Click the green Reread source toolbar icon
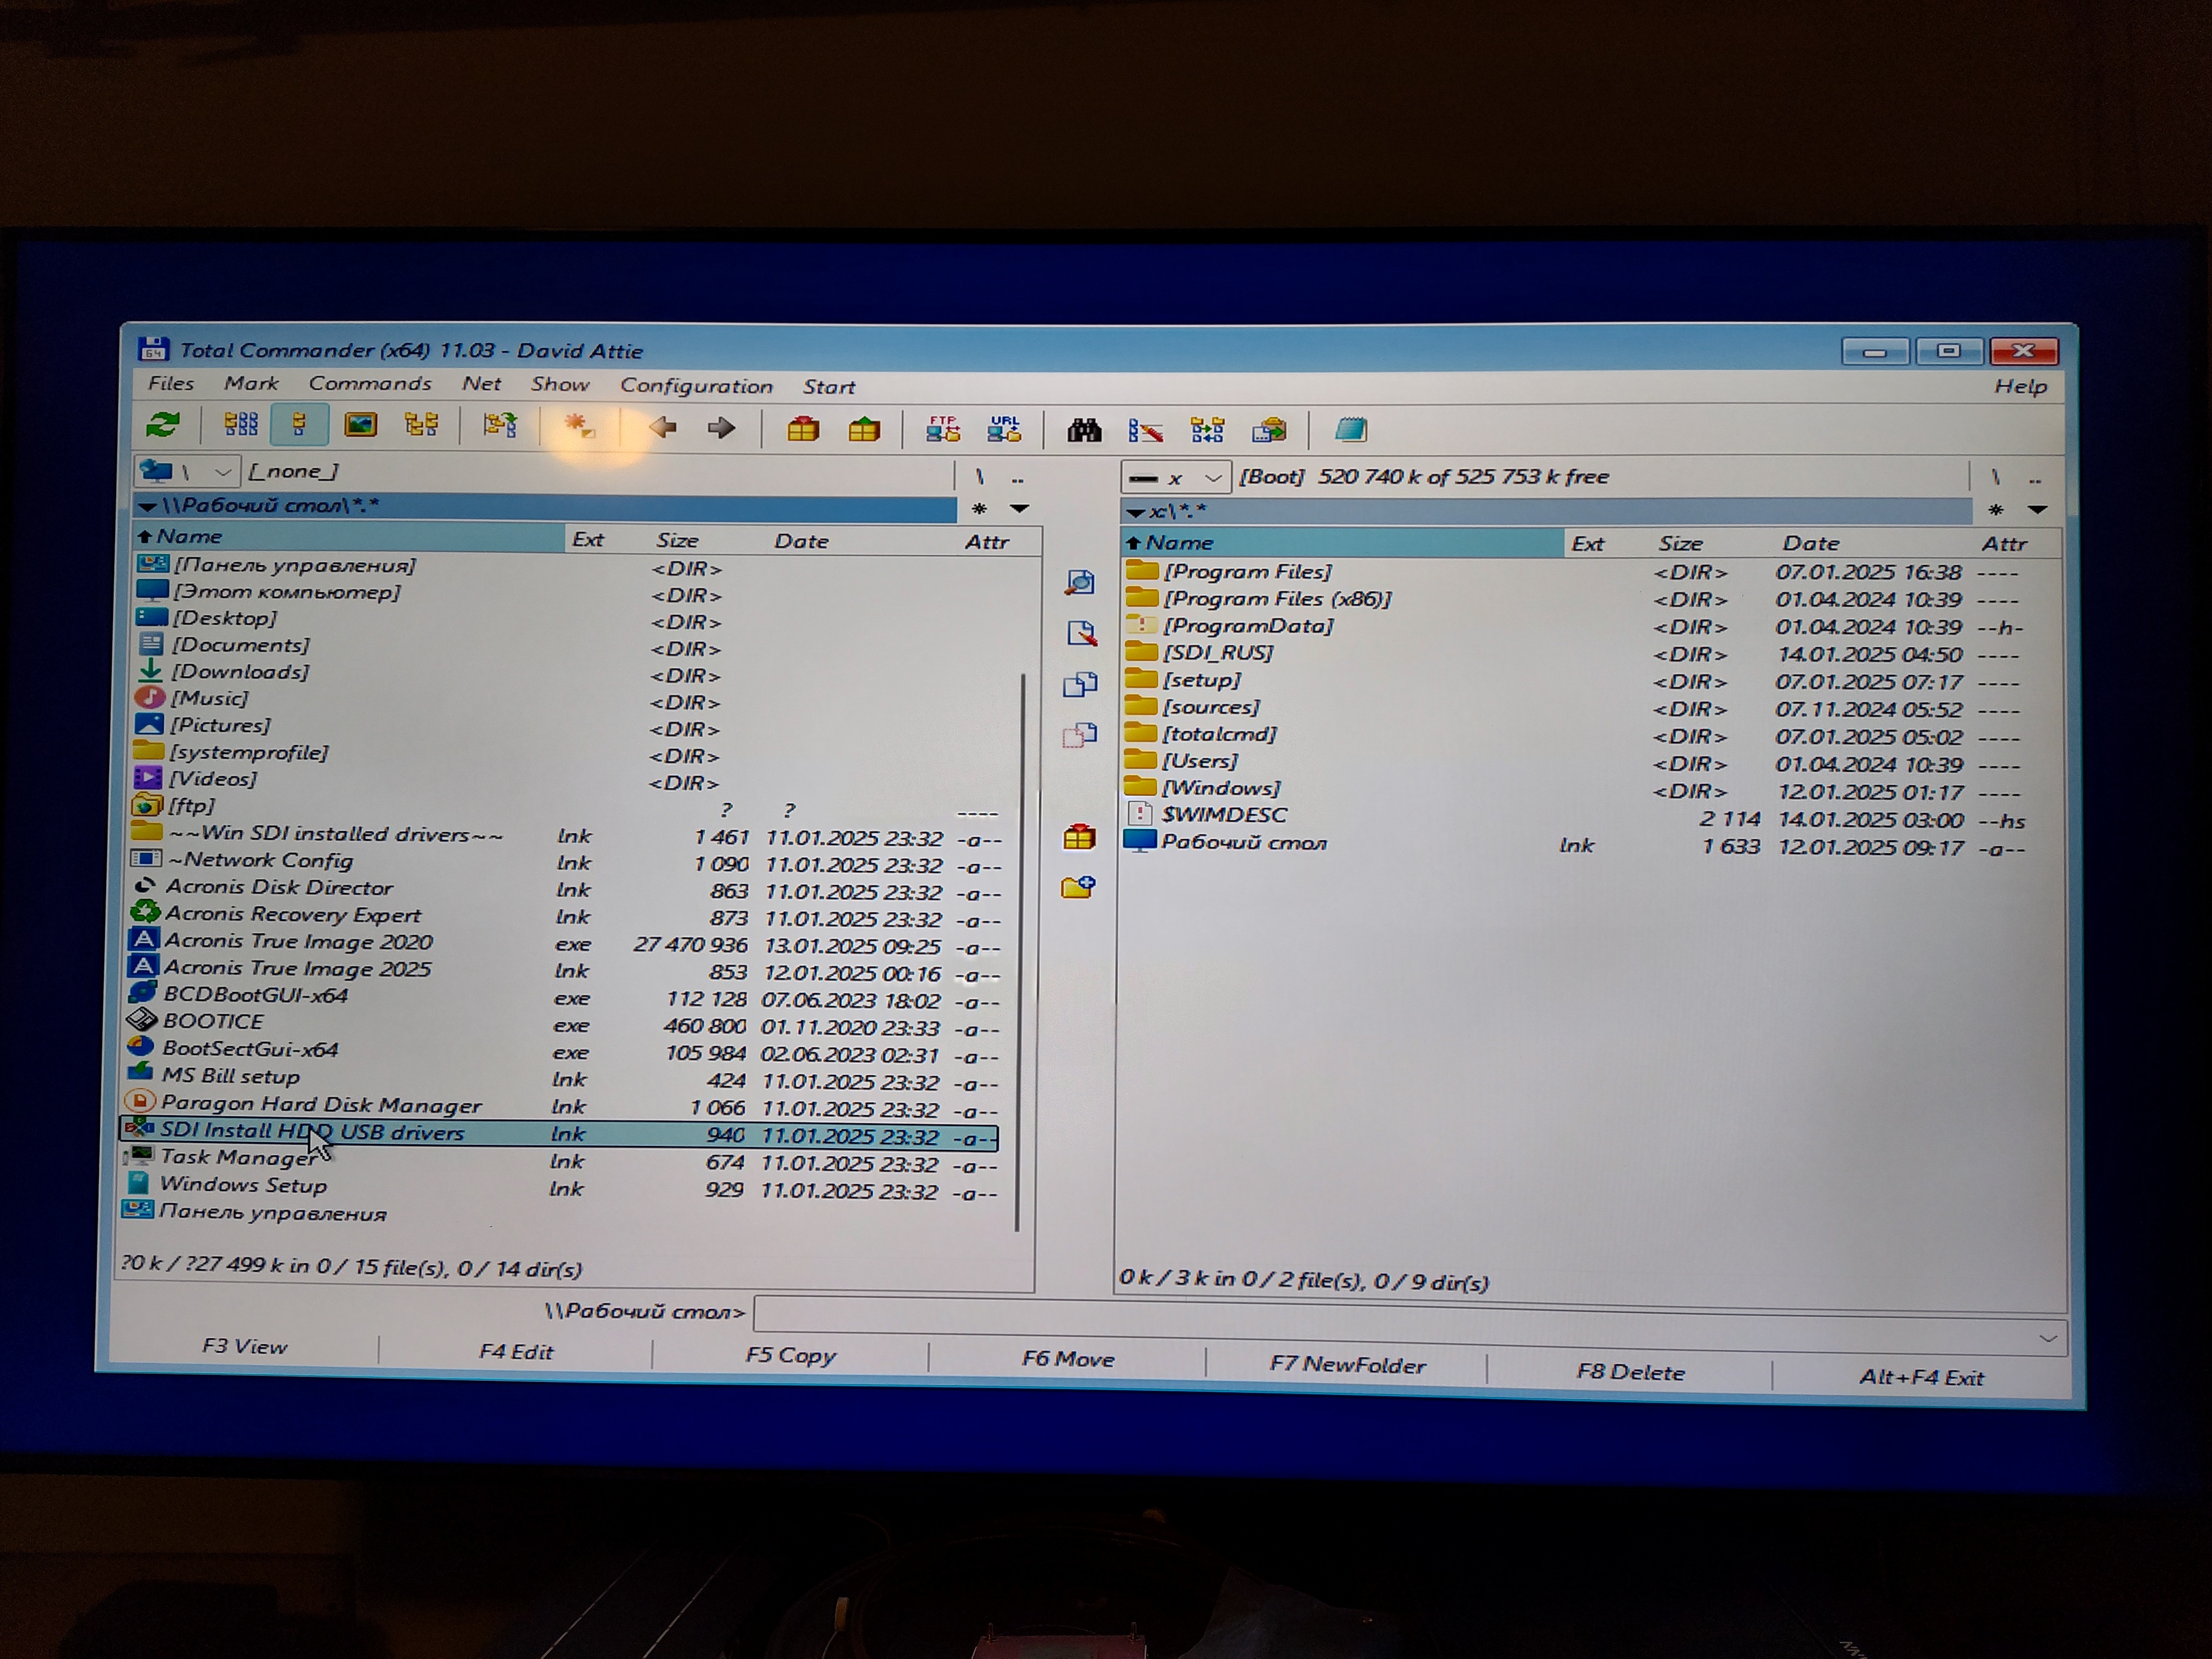The height and width of the screenshot is (1659, 2212). [x=162, y=426]
